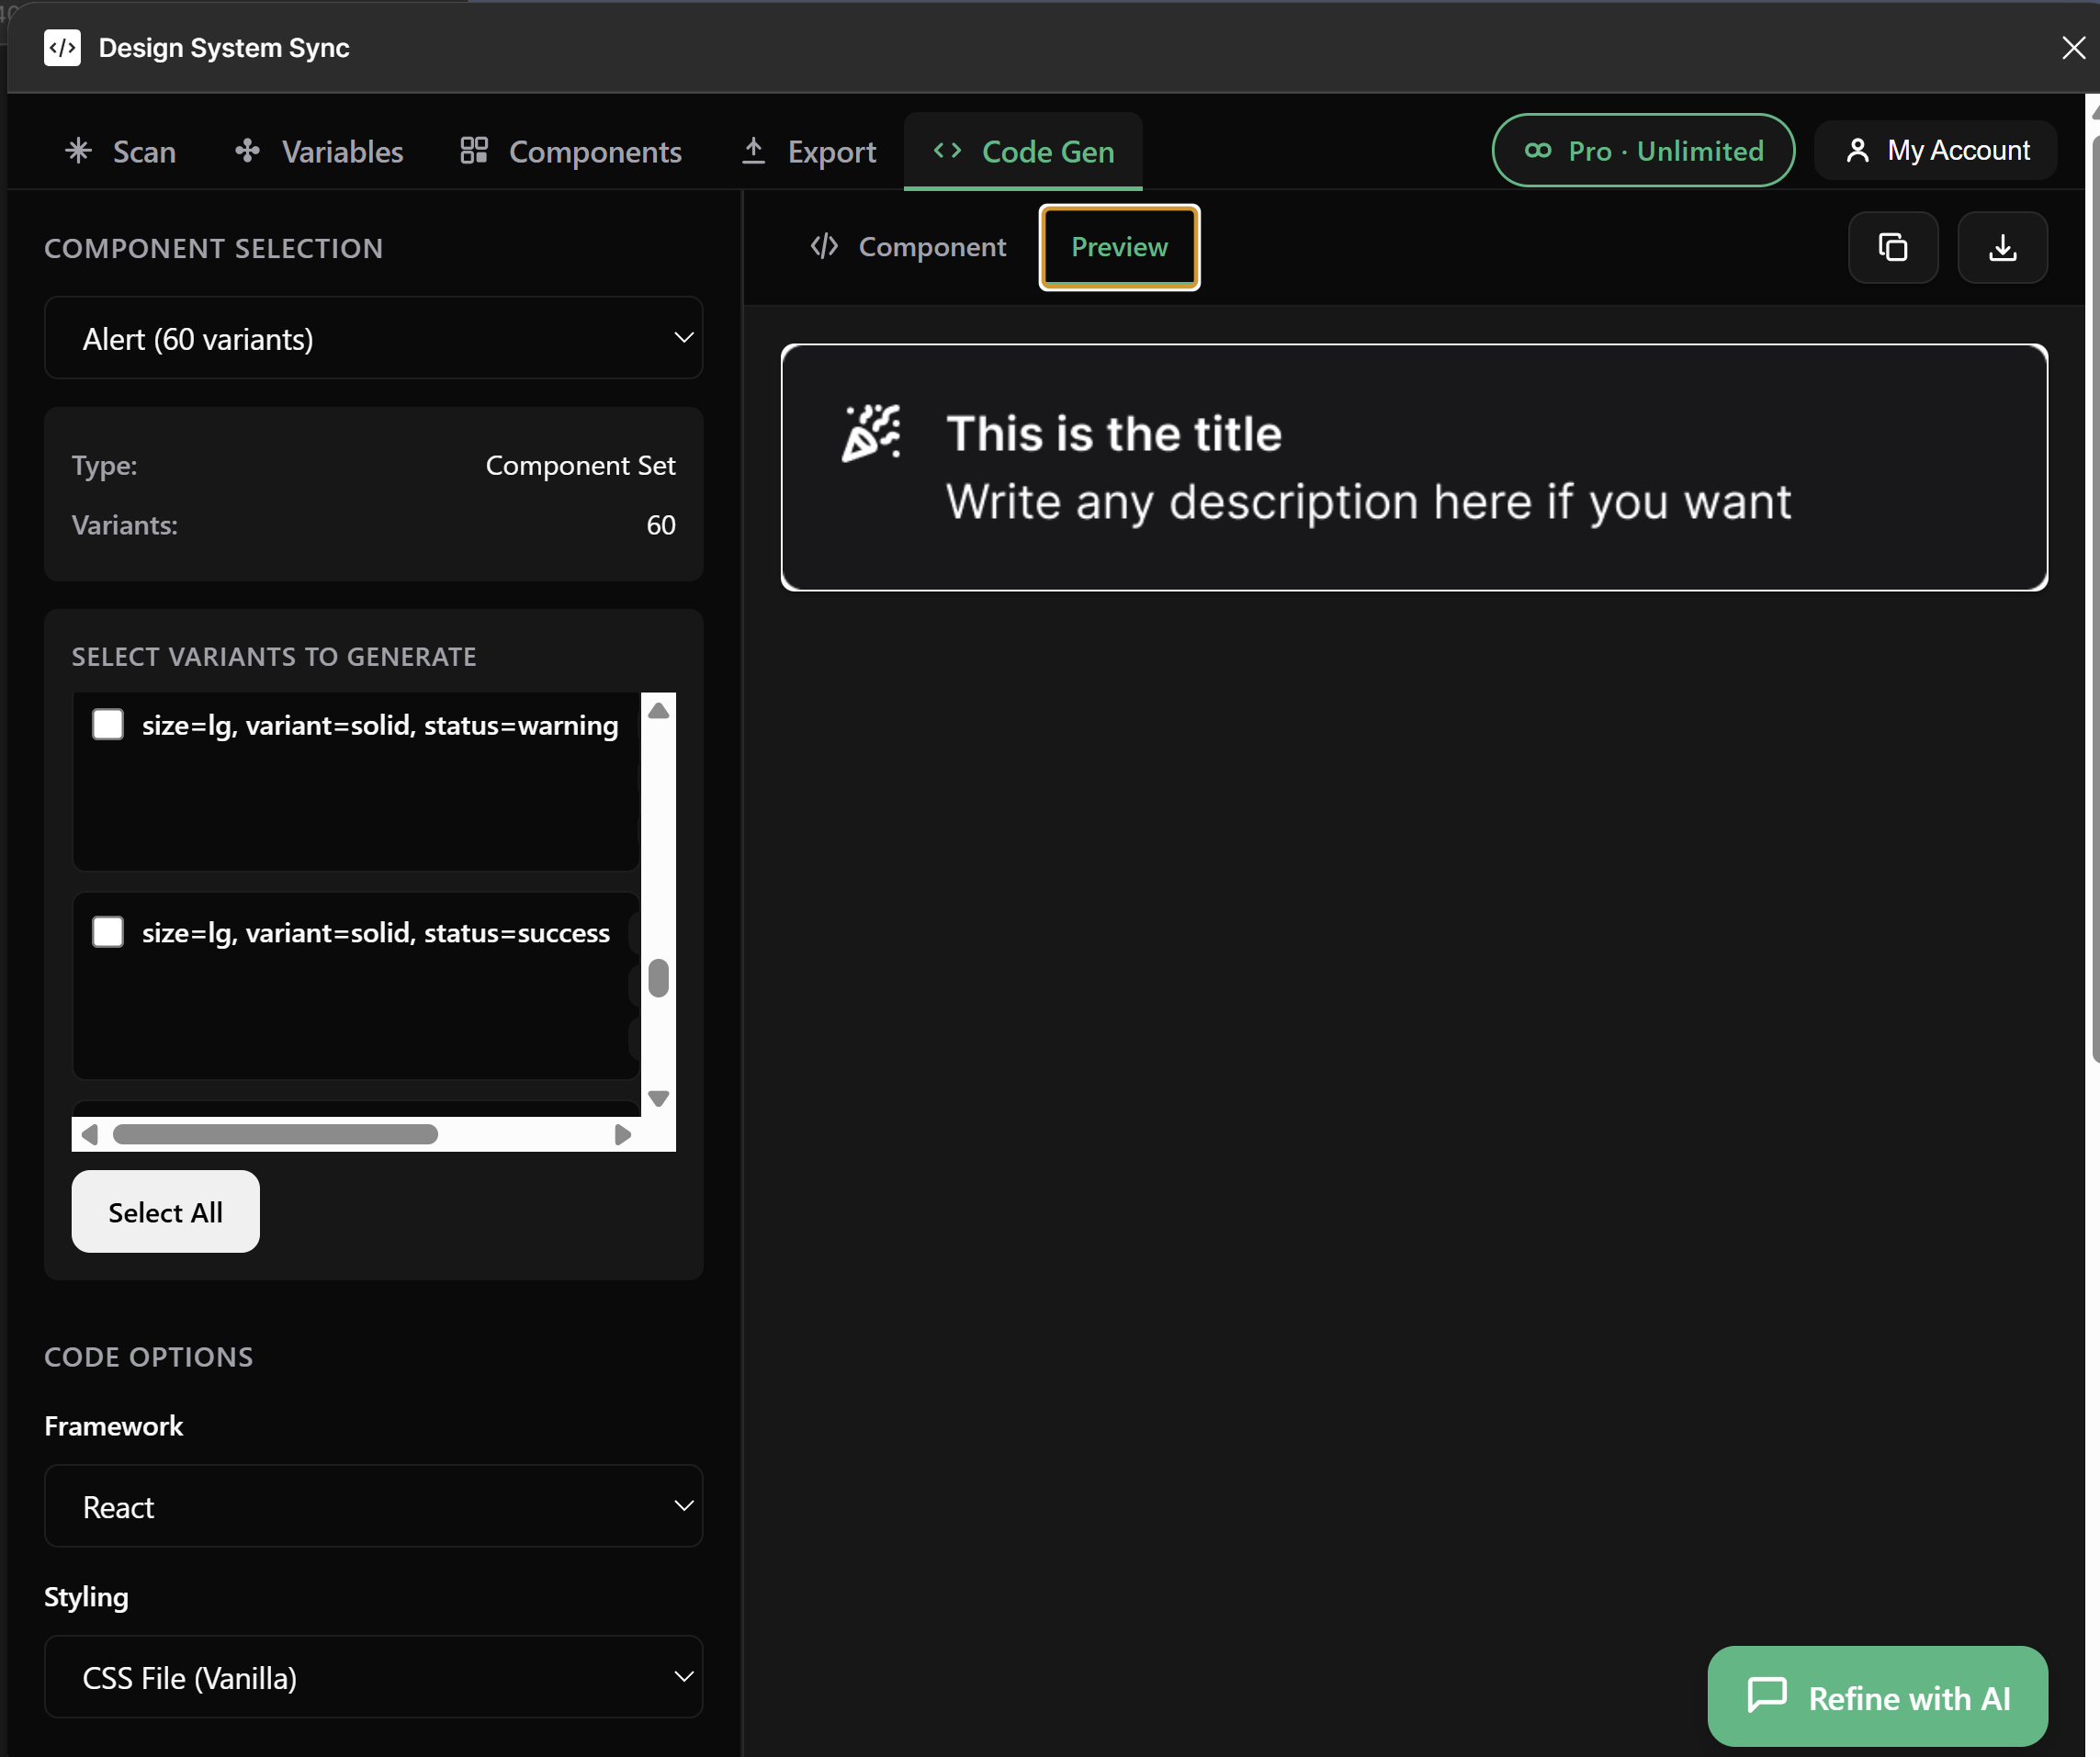Select the Code Gen angle-brackets icon

pos(948,151)
